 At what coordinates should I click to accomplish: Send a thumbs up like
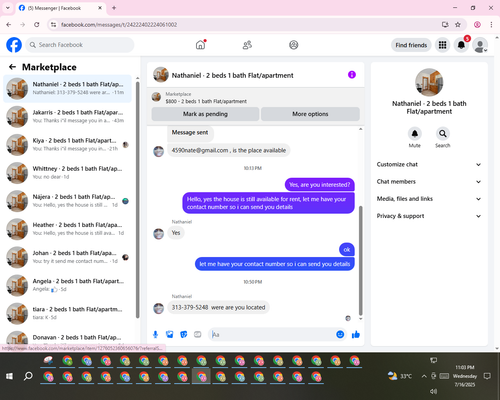pyautogui.click(x=356, y=334)
